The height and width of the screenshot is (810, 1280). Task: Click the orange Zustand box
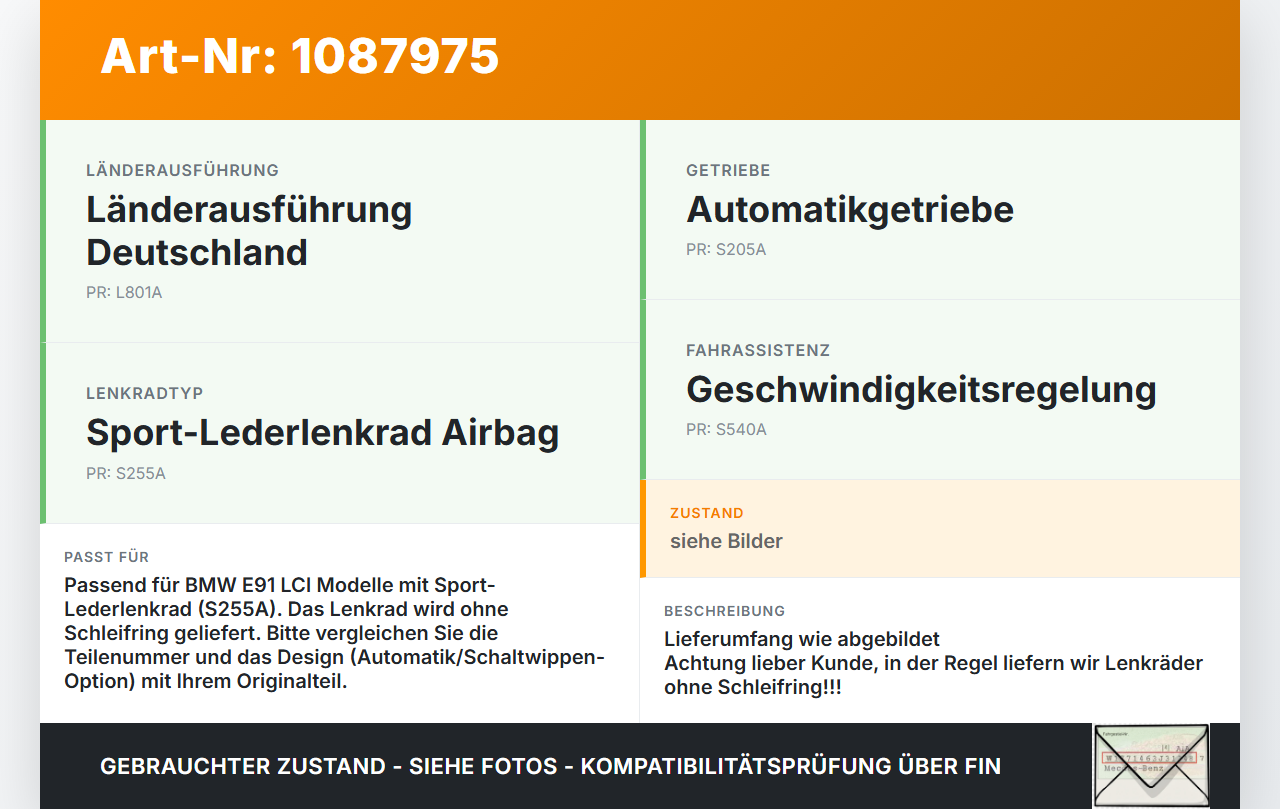(x=940, y=528)
